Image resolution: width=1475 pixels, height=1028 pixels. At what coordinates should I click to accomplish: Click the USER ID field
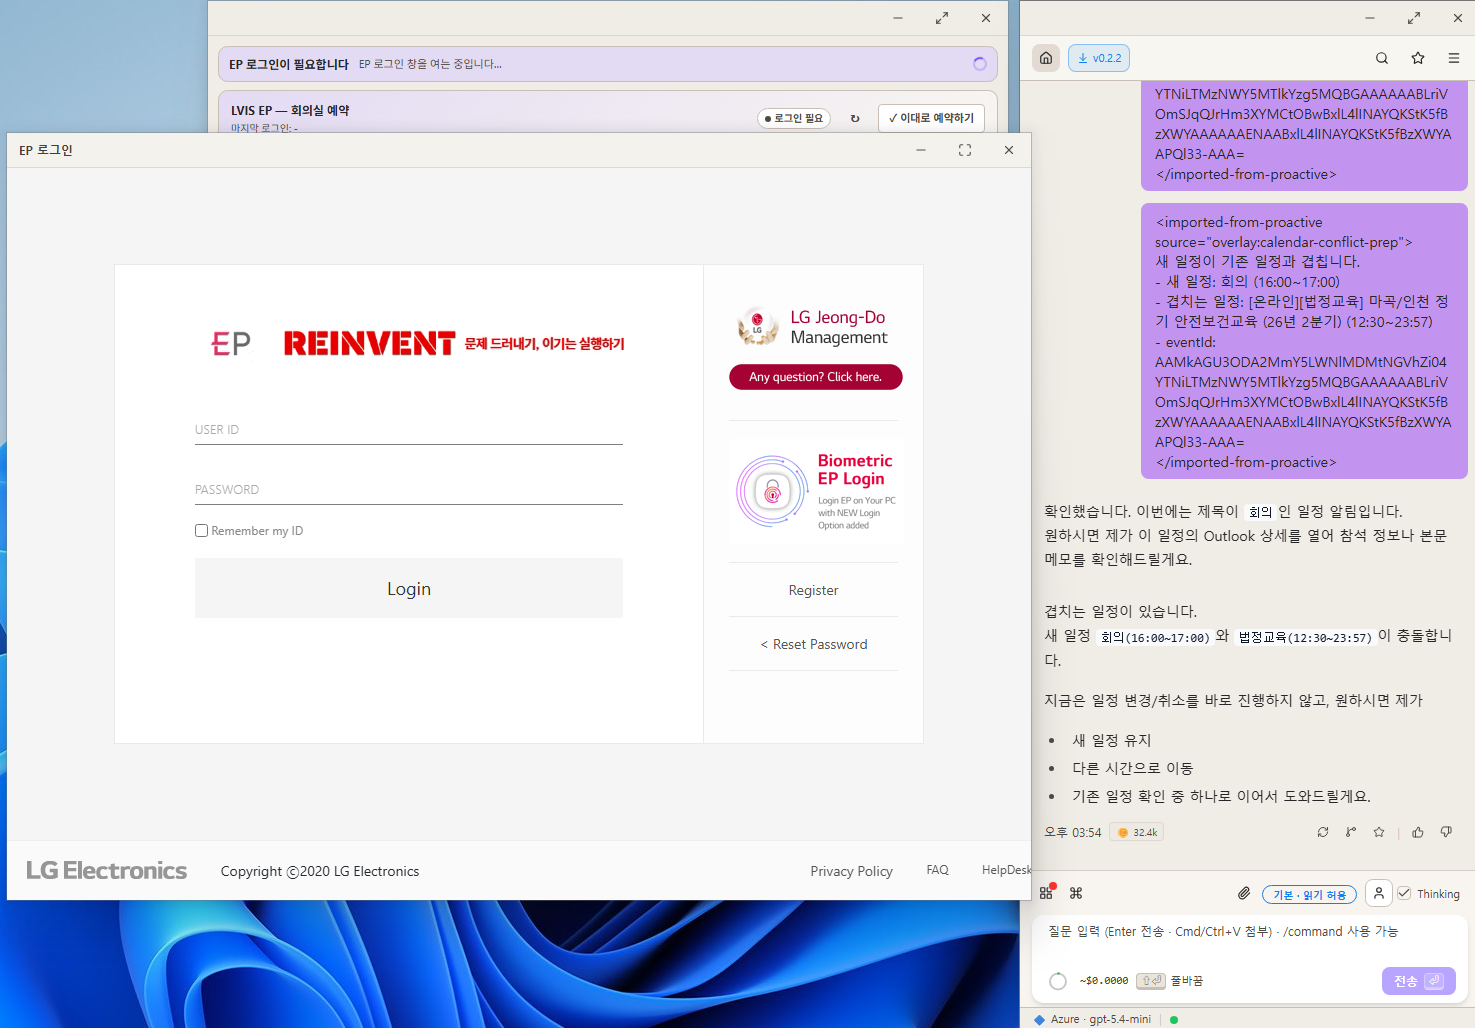(409, 430)
